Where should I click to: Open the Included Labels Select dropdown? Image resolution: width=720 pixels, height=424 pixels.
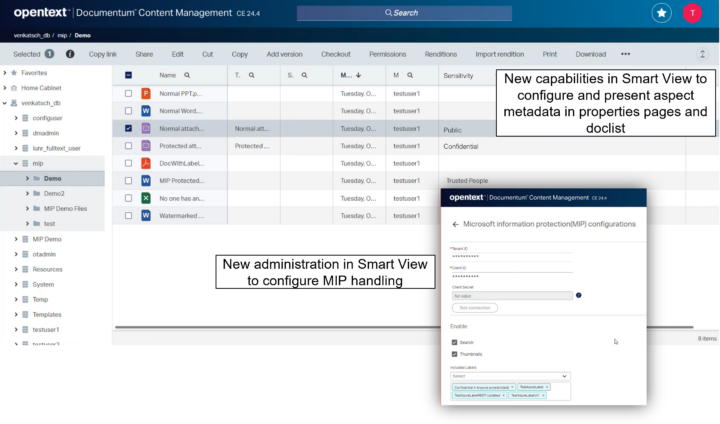point(510,376)
